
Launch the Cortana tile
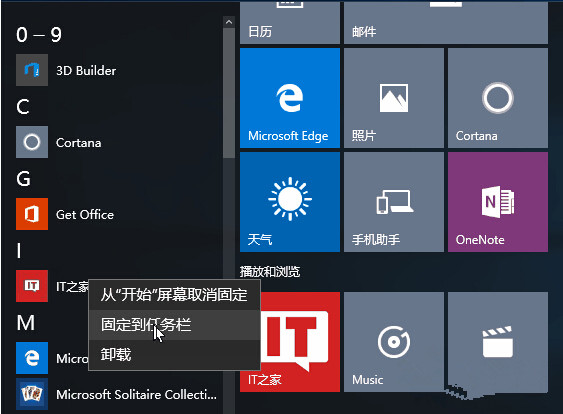498,98
